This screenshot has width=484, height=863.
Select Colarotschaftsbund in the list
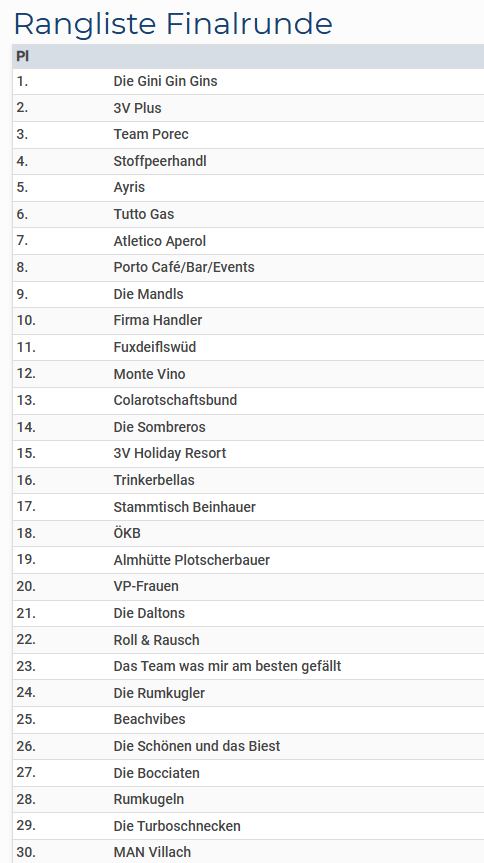[x=175, y=400]
